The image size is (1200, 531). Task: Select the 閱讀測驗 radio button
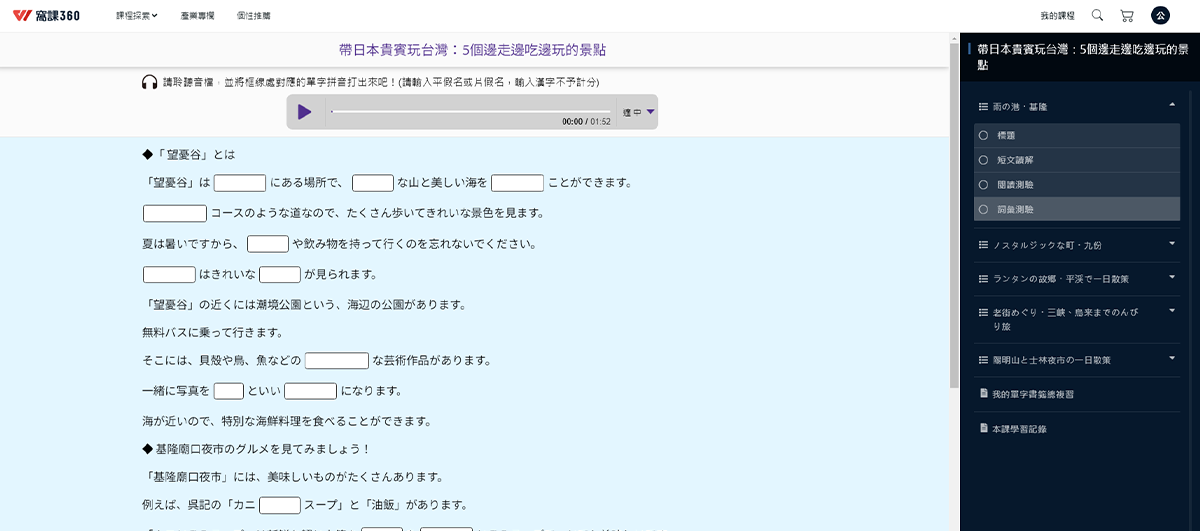984,185
